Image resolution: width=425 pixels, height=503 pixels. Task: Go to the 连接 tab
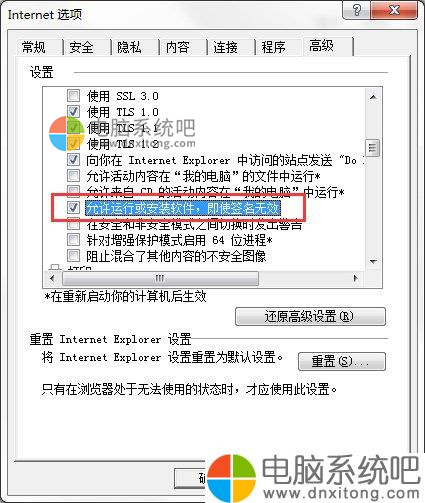pyautogui.click(x=225, y=47)
